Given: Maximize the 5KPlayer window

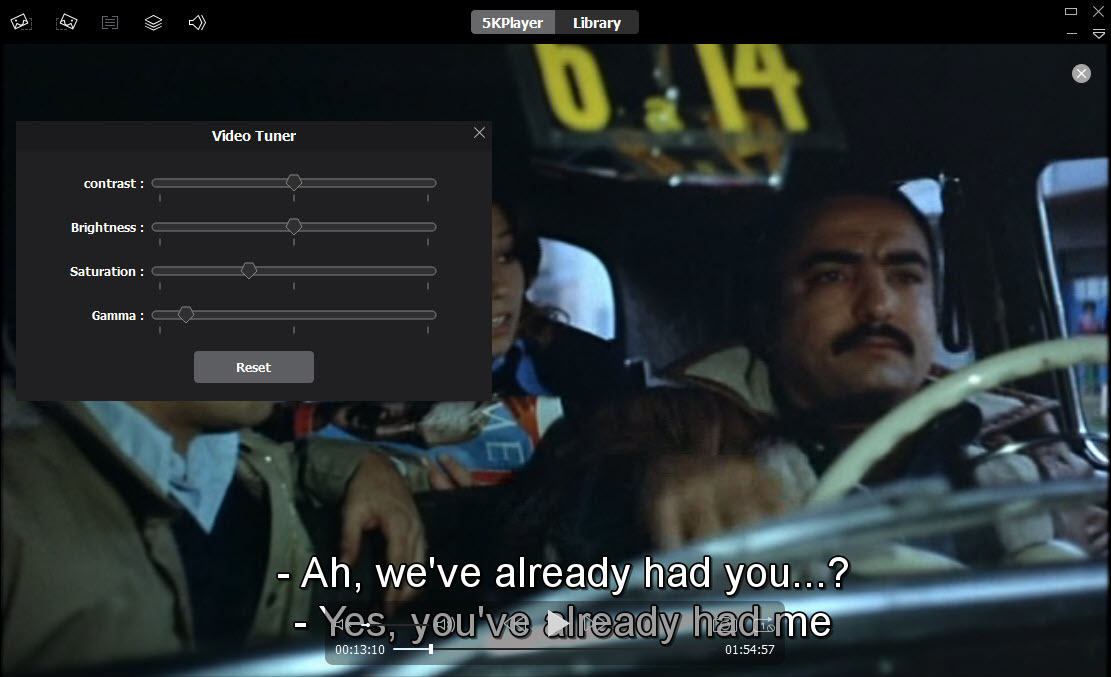Looking at the screenshot, I should (x=1071, y=11).
